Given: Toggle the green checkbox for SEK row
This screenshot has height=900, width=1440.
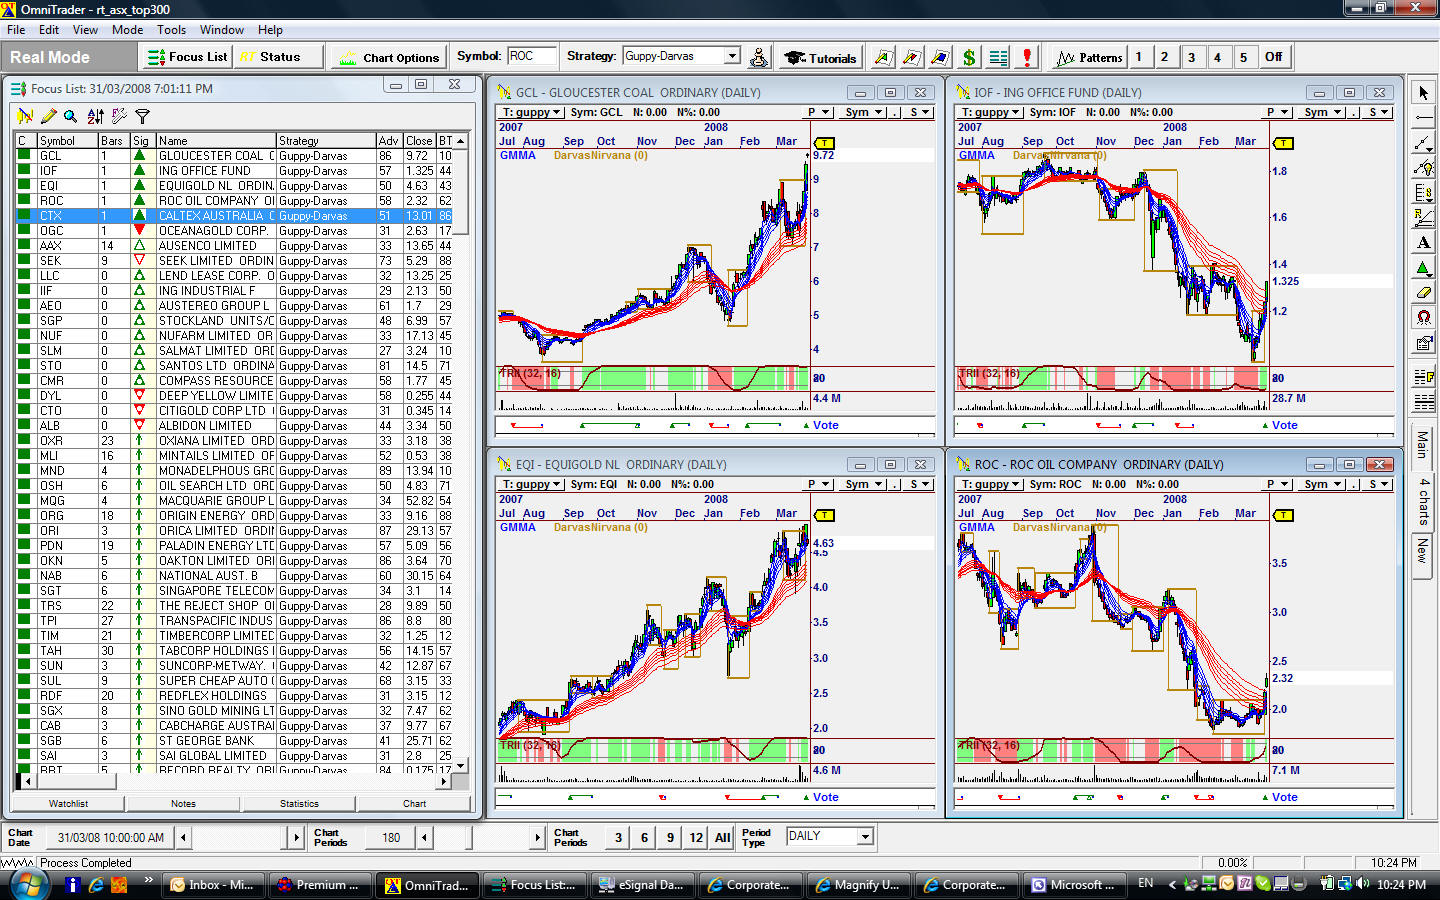Looking at the screenshot, I should [x=23, y=261].
